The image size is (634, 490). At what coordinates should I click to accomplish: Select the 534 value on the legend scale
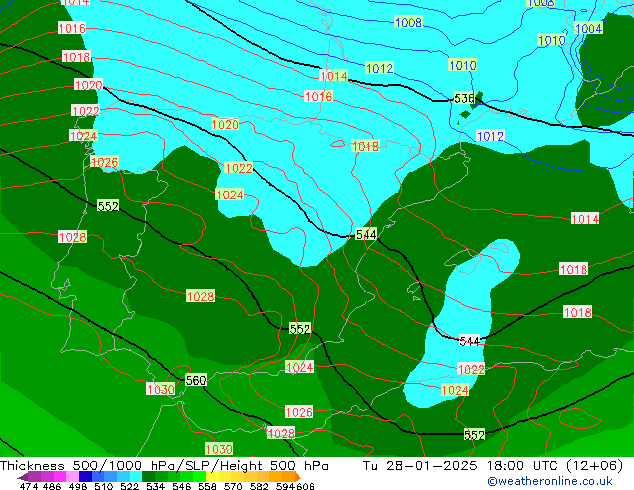pyautogui.click(x=155, y=486)
